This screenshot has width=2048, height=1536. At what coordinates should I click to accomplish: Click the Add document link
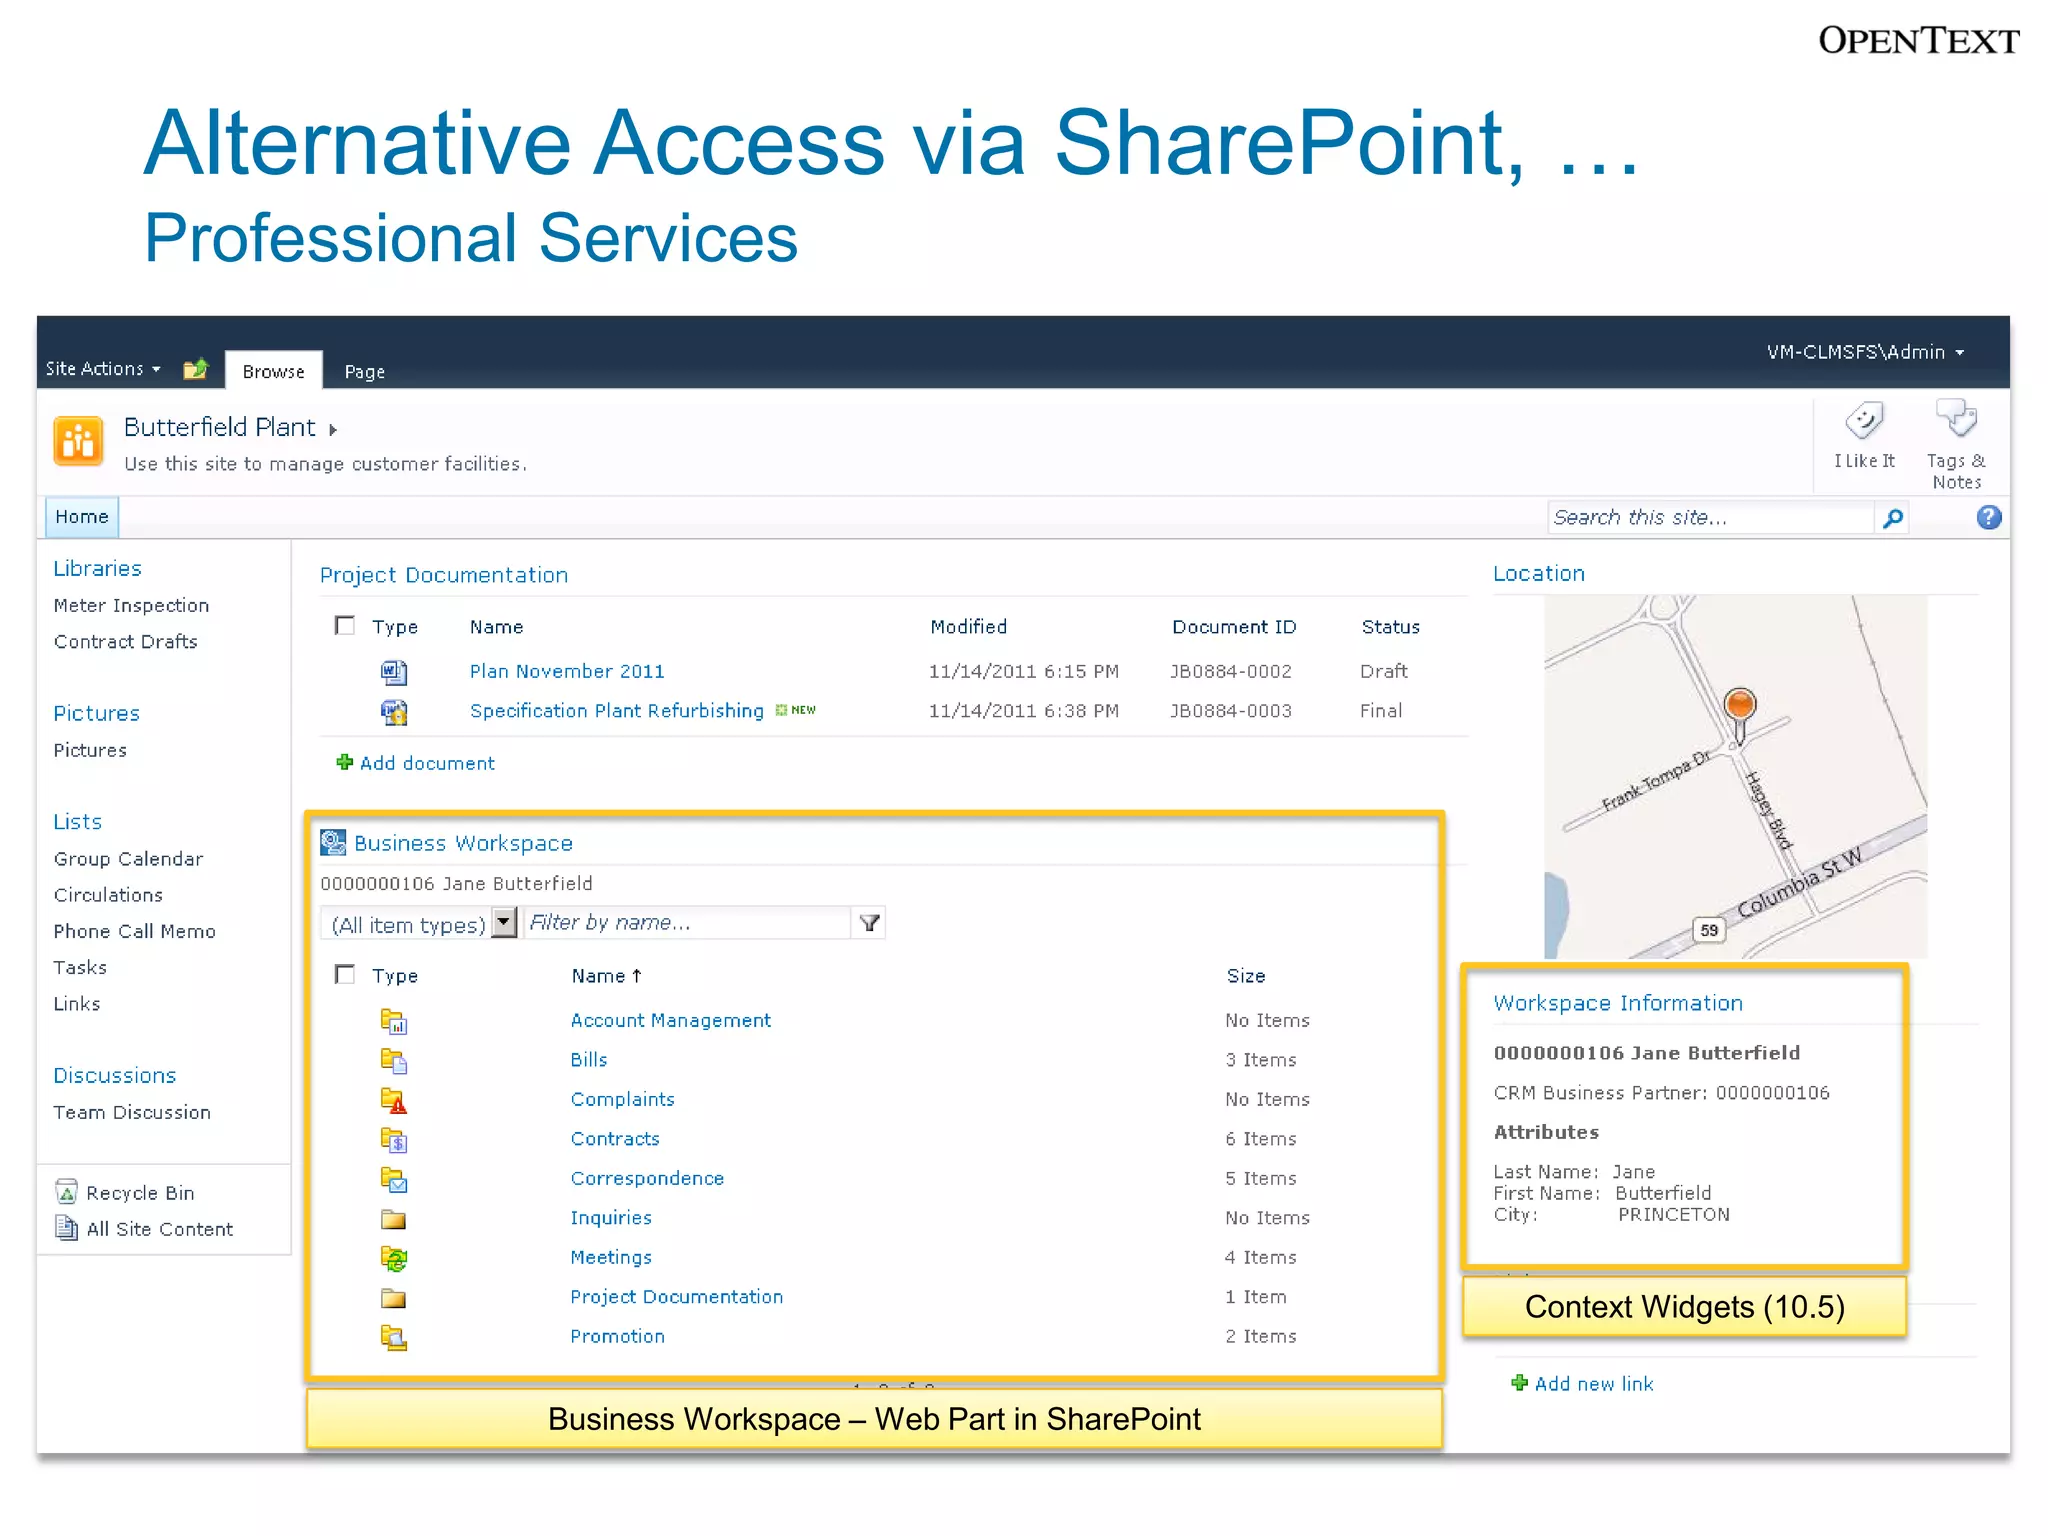click(427, 763)
